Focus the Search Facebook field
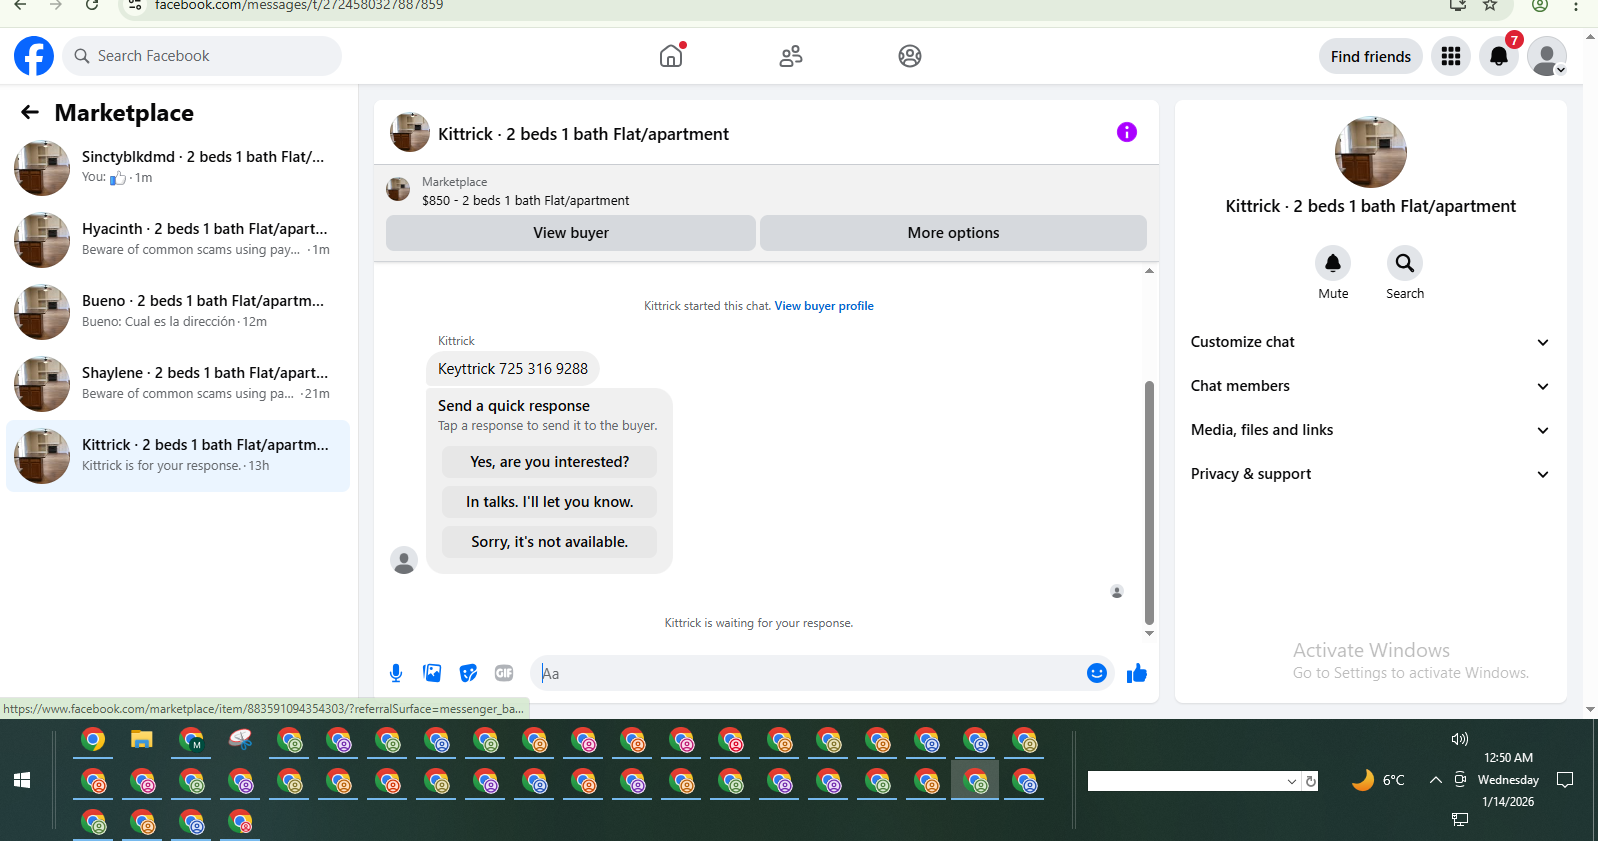Image resolution: width=1598 pixels, height=841 pixels. (x=202, y=56)
